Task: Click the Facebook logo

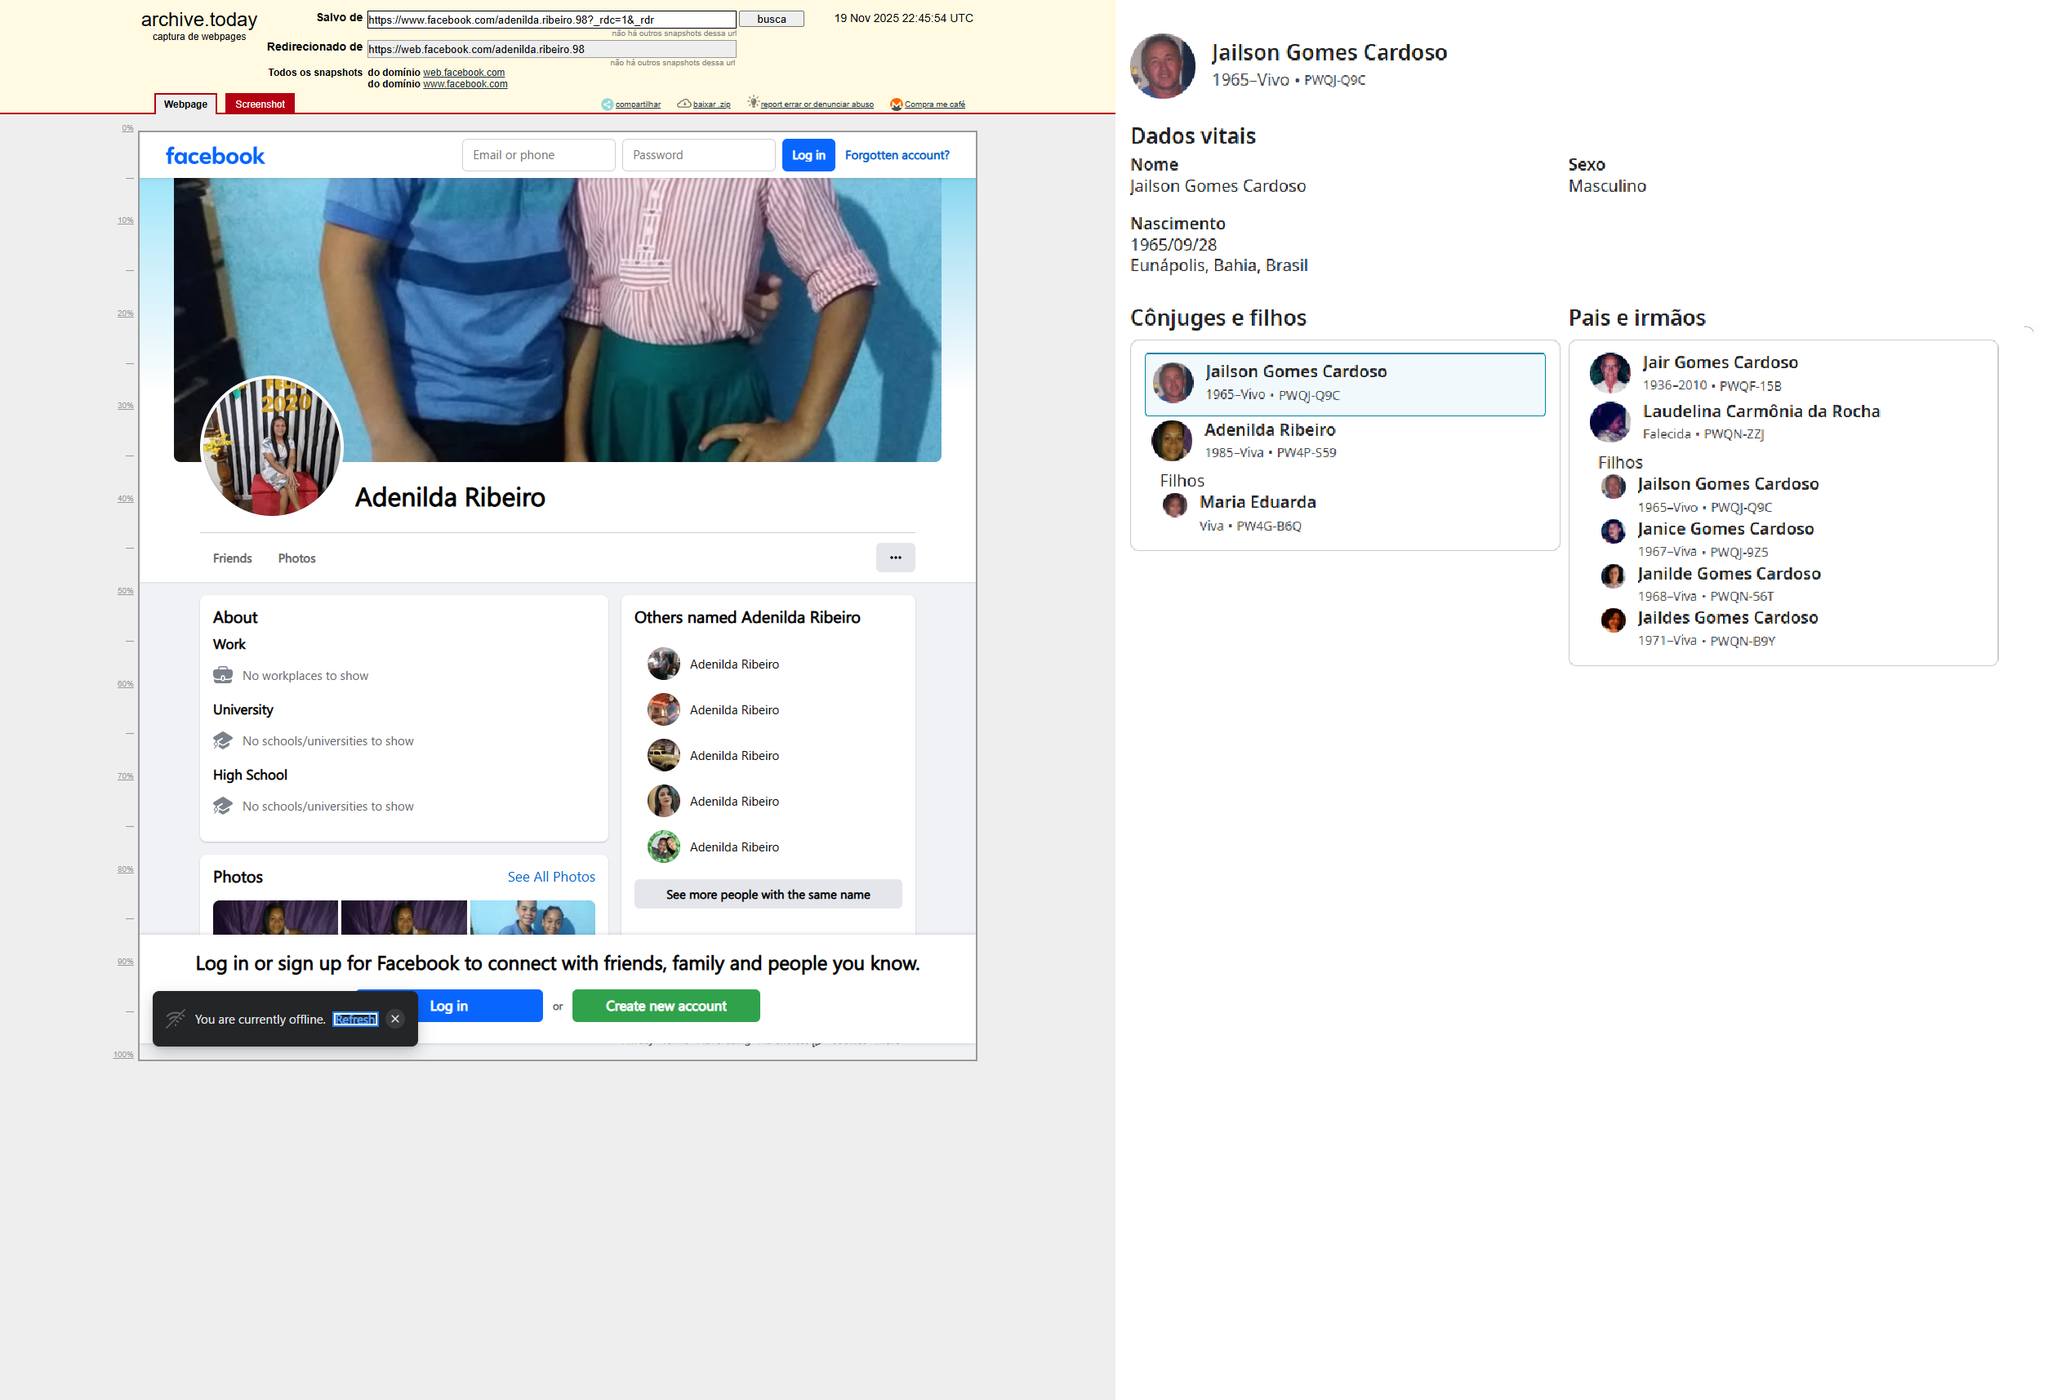Action: click(215, 155)
